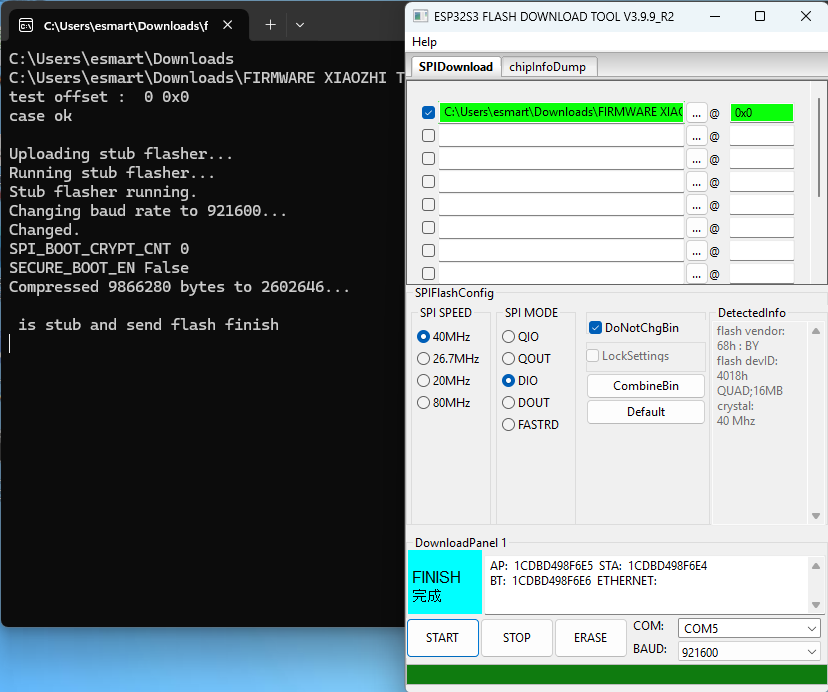
Task: Expand the BAUD rate dropdown
Action: [x=749, y=652]
